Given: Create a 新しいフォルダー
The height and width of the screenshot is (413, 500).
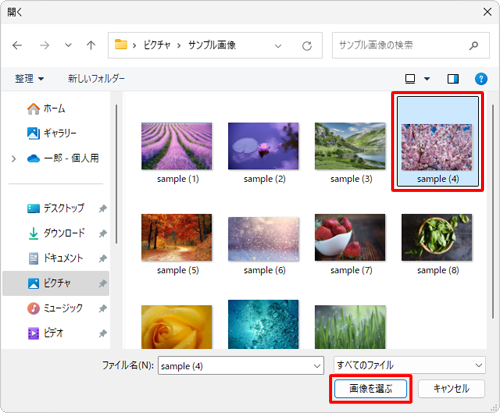Looking at the screenshot, I should 96,79.
